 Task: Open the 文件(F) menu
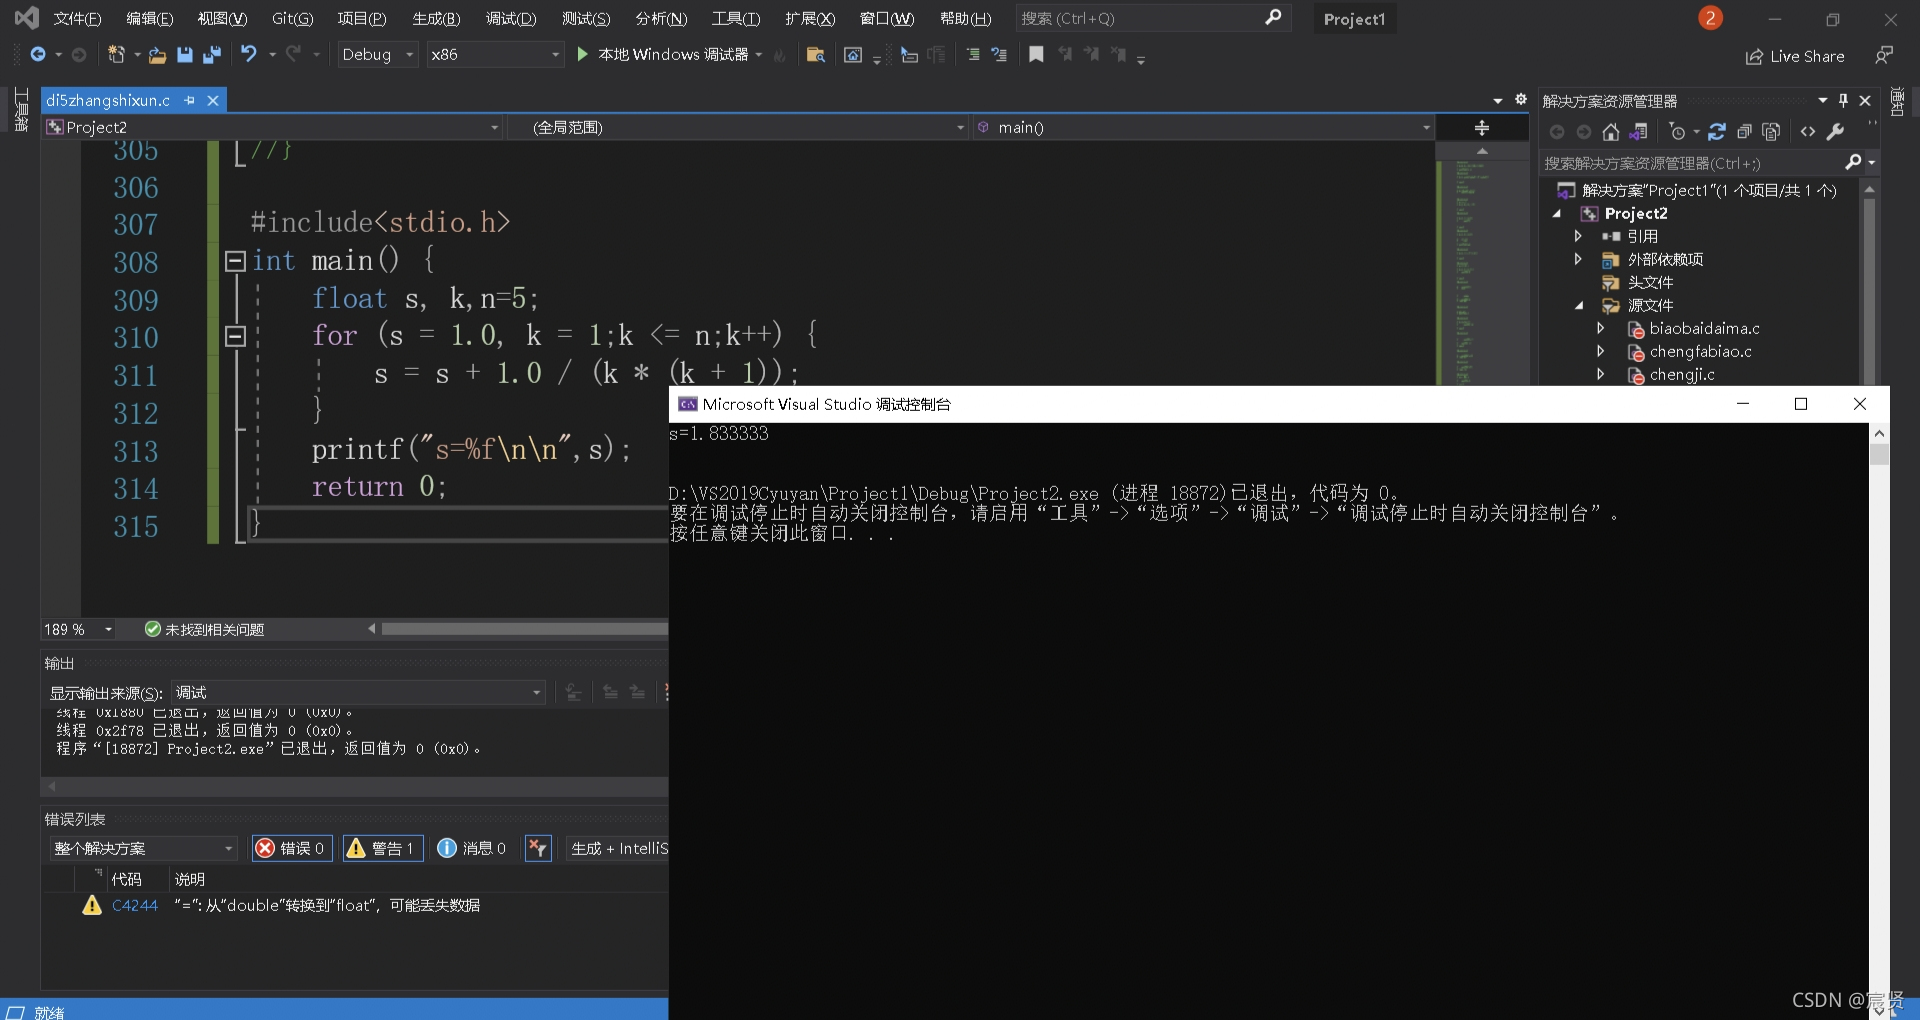pyautogui.click(x=77, y=18)
